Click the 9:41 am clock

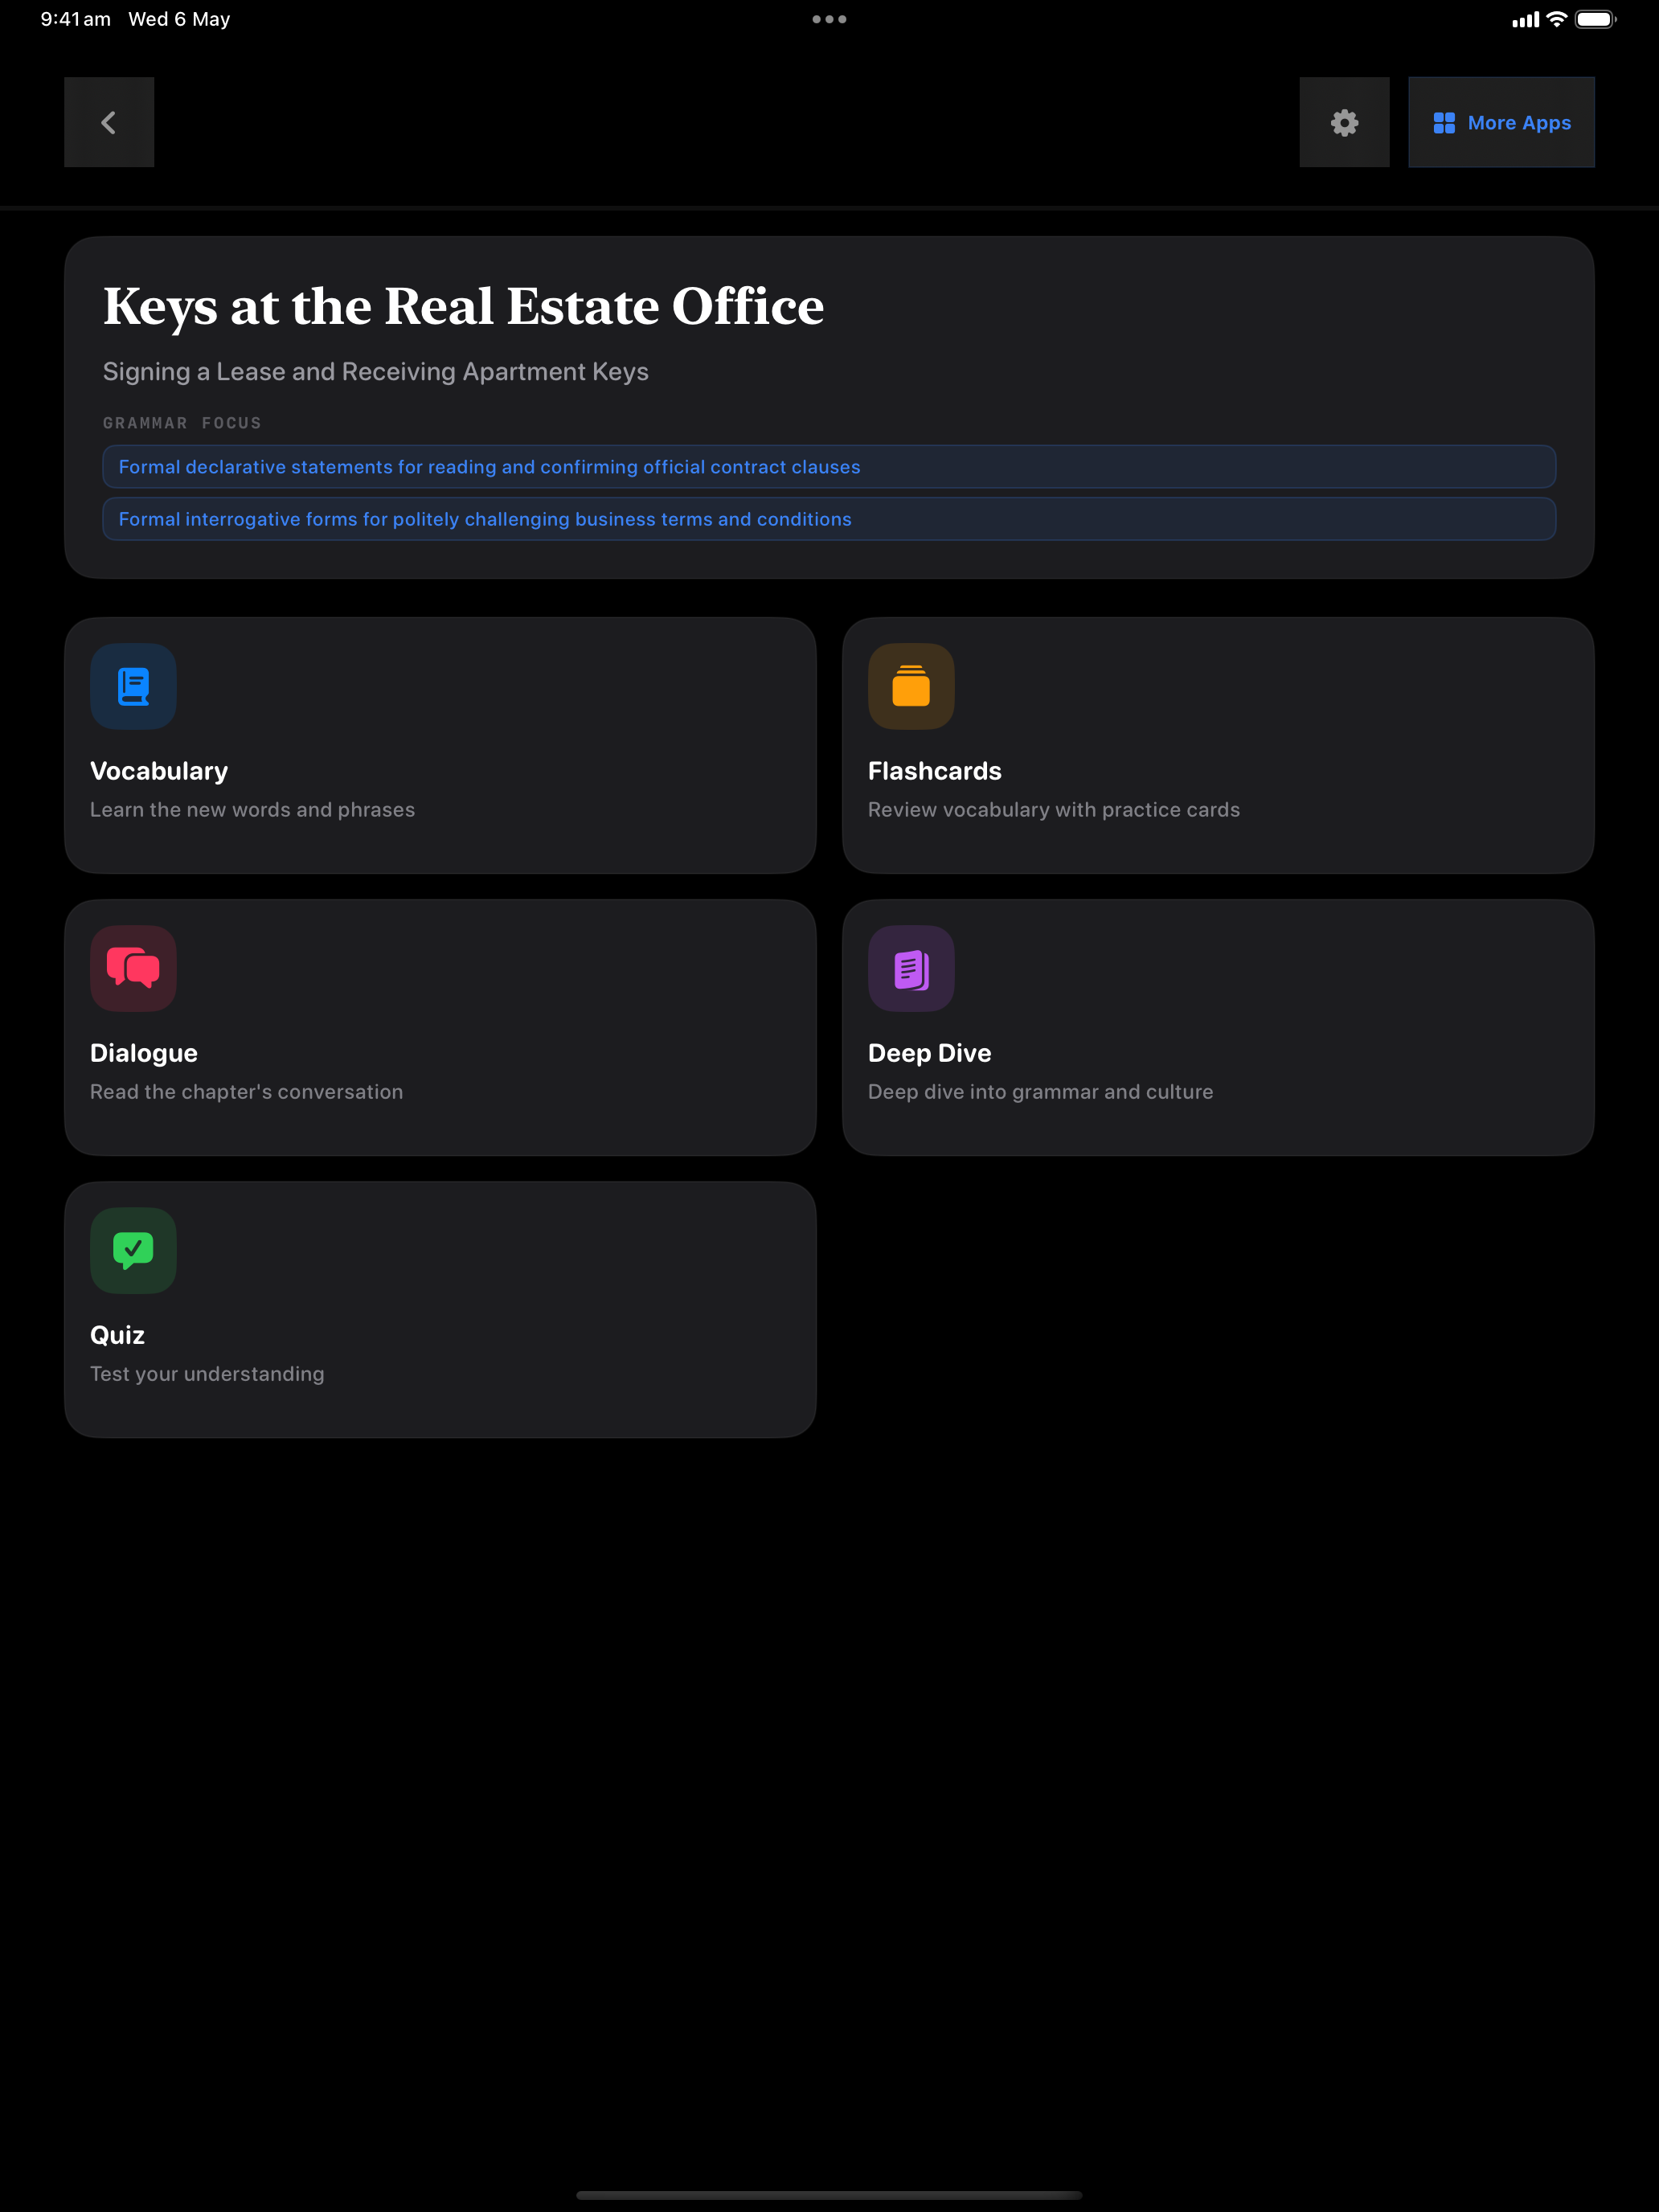pos(75,19)
